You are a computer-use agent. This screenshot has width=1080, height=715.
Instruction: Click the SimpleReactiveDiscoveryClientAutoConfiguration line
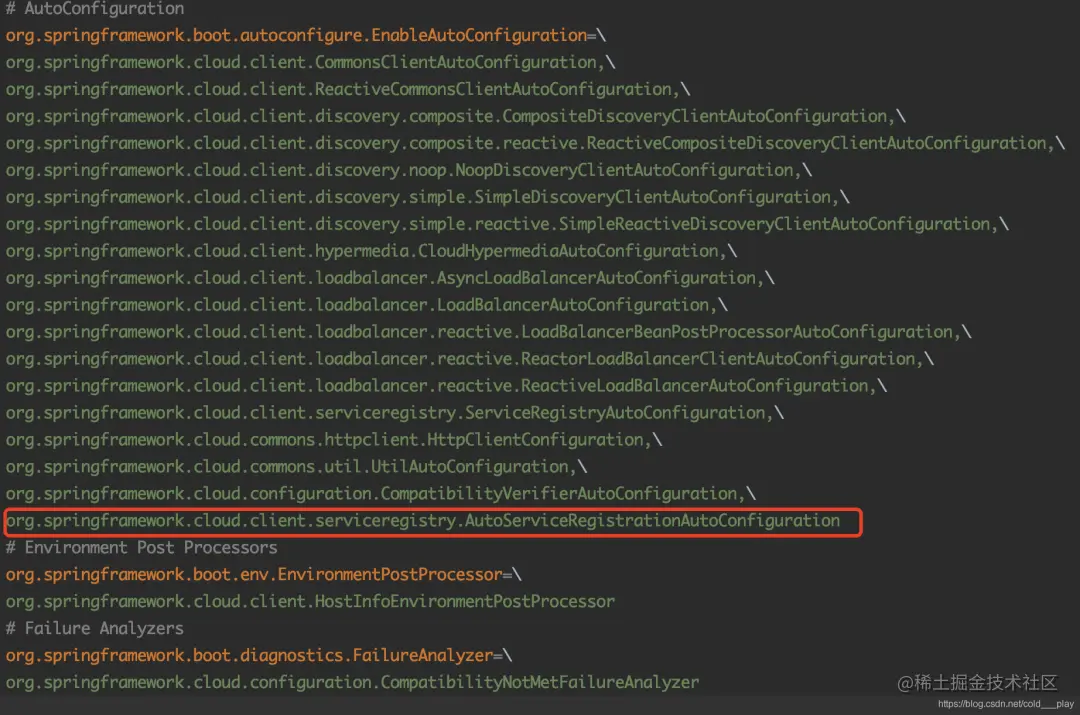(x=507, y=224)
